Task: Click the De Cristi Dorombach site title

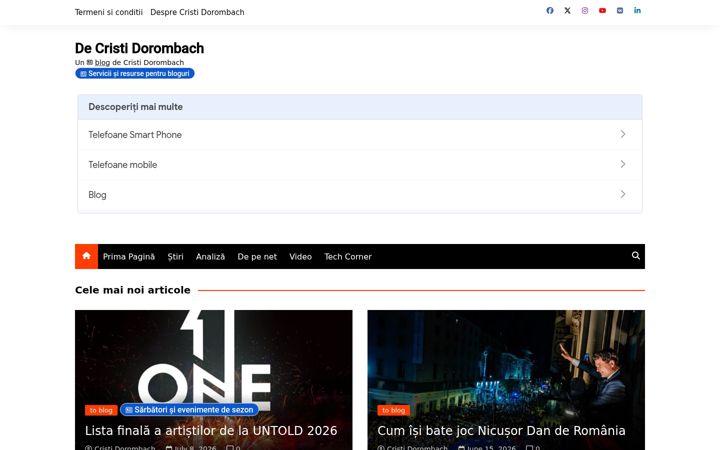Action: tap(140, 48)
